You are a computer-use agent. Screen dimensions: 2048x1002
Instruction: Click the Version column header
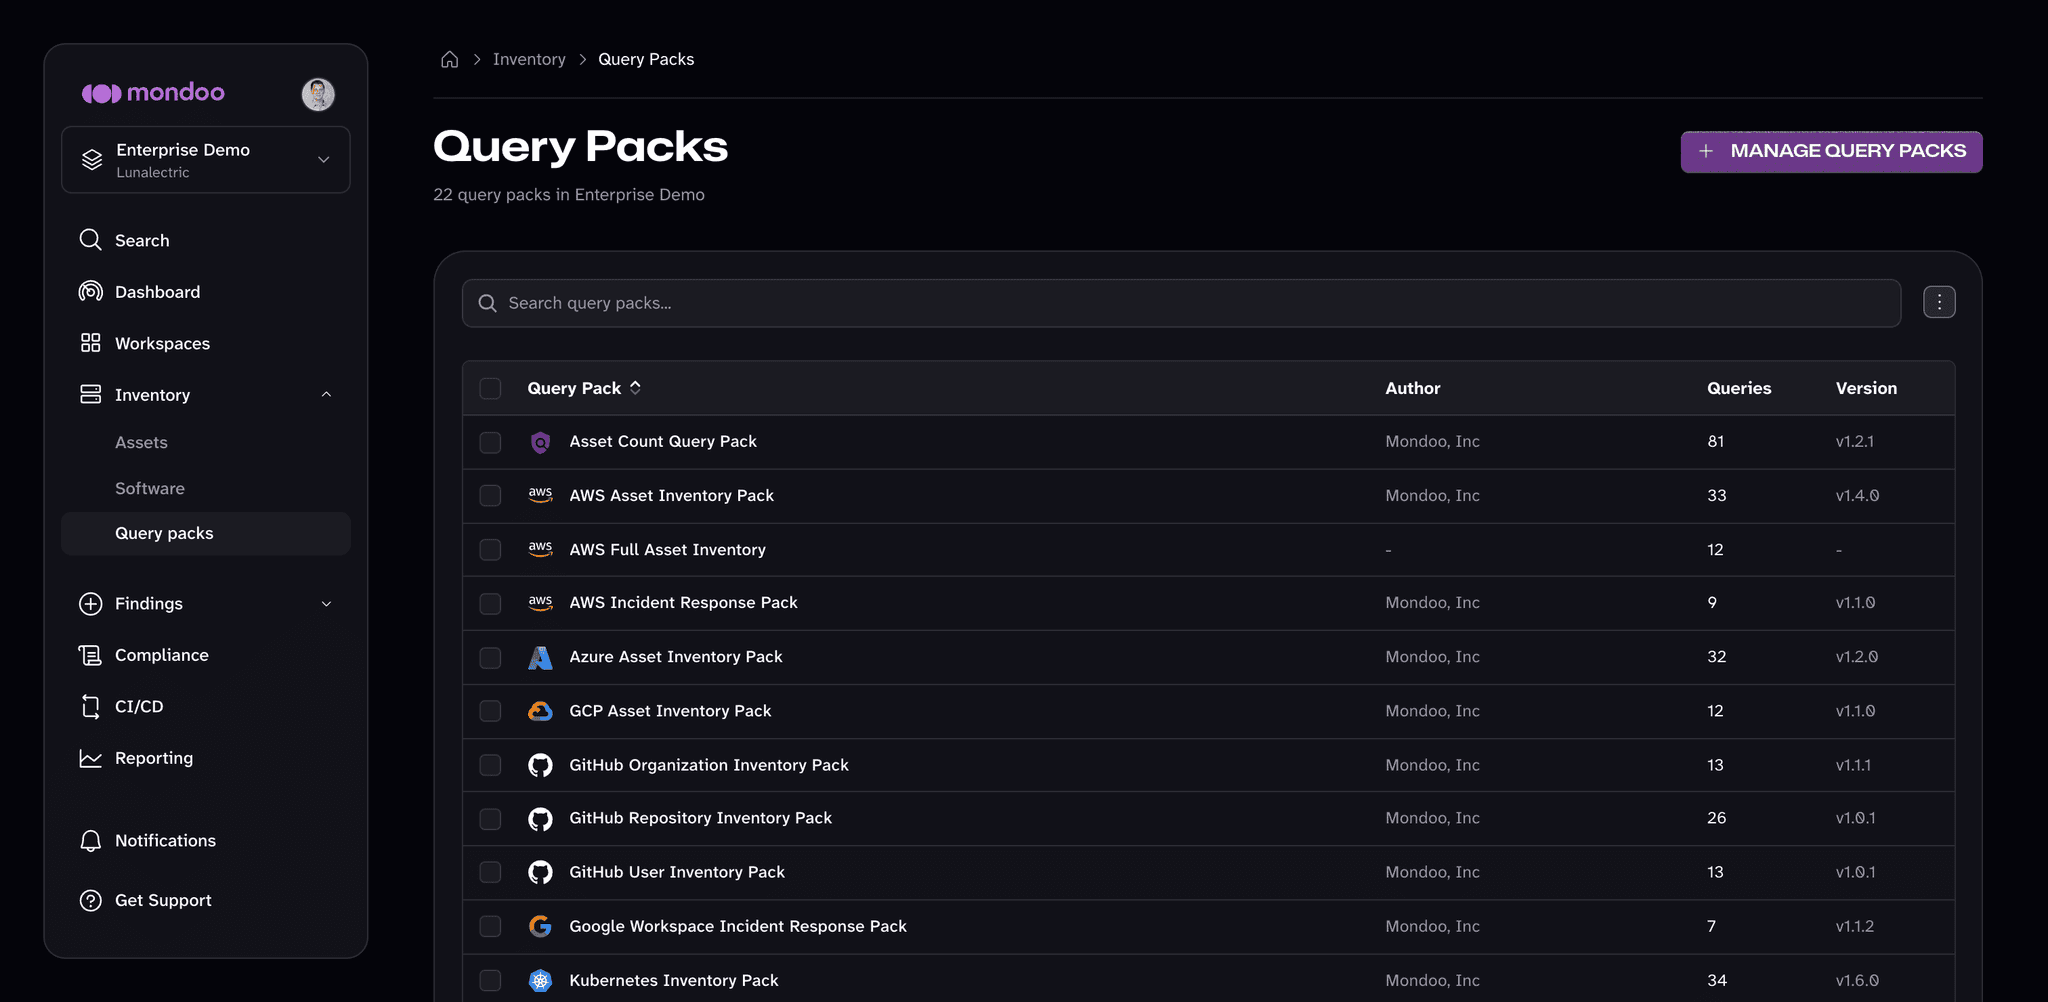click(x=1866, y=388)
